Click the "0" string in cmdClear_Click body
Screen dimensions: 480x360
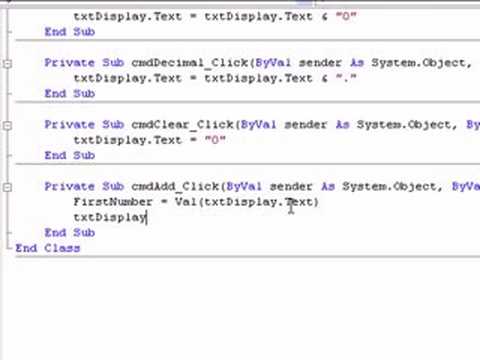point(215,140)
